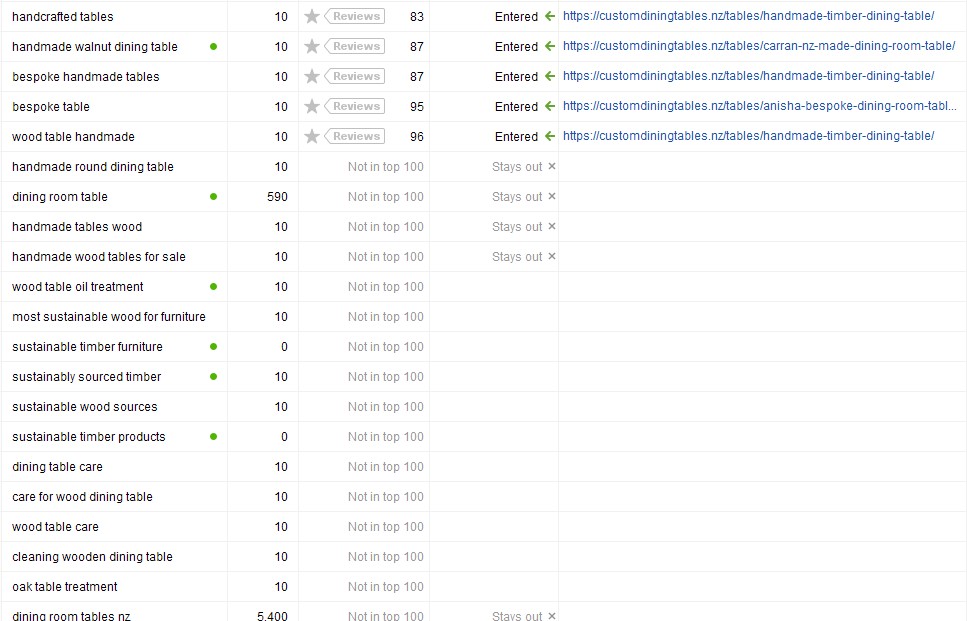Click green dot next to wood table oil treatment

coord(213,287)
